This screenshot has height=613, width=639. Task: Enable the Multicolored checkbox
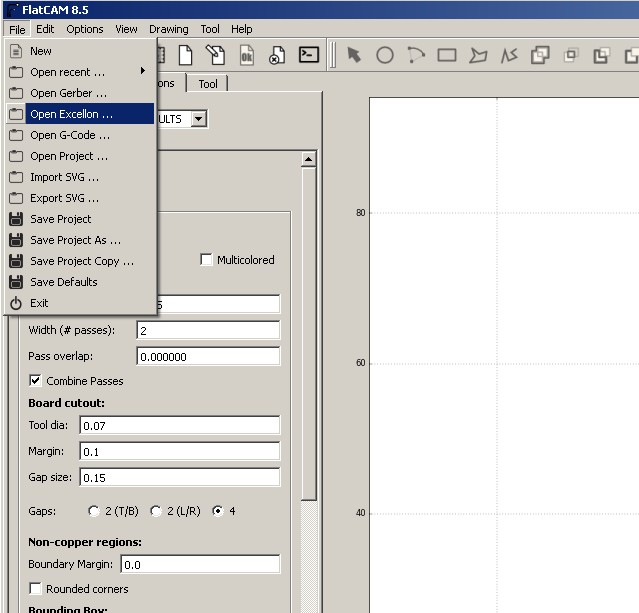(206, 260)
